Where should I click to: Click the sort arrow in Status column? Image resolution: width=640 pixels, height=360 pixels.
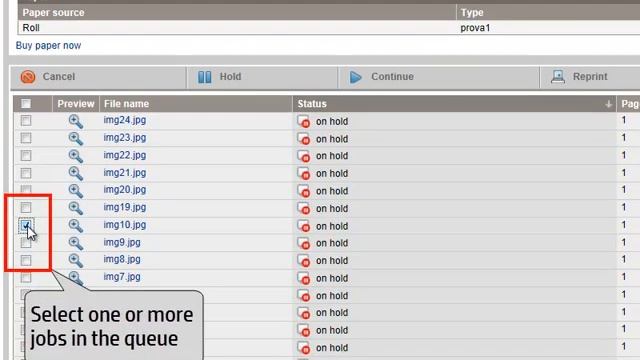click(x=608, y=104)
